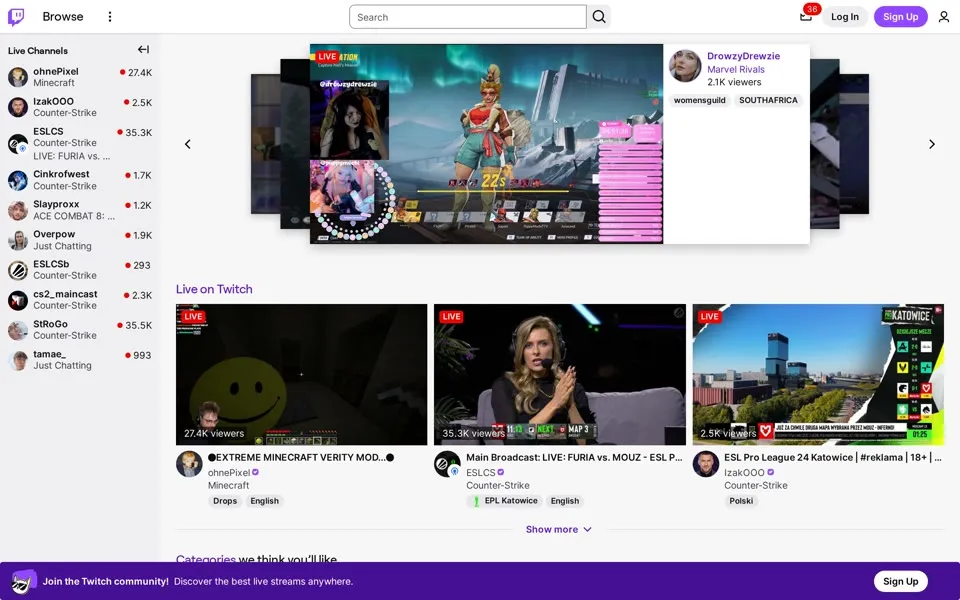The image size is (960, 600).
Task: Open ESLCSb avatar in sidebar
Action: [18, 270]
